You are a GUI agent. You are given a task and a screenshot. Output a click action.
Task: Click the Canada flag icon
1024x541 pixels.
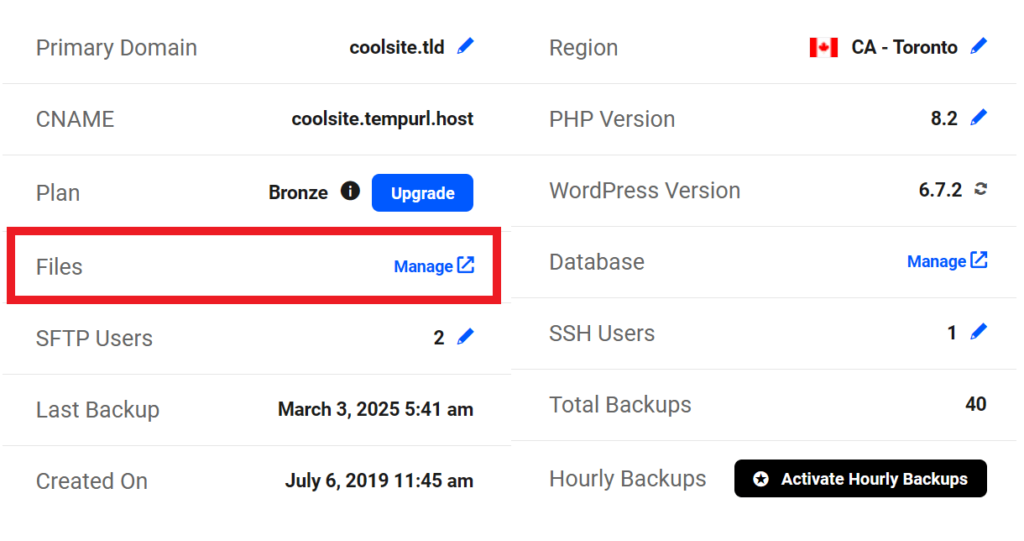pyautogui.click(x=824, y=48)
